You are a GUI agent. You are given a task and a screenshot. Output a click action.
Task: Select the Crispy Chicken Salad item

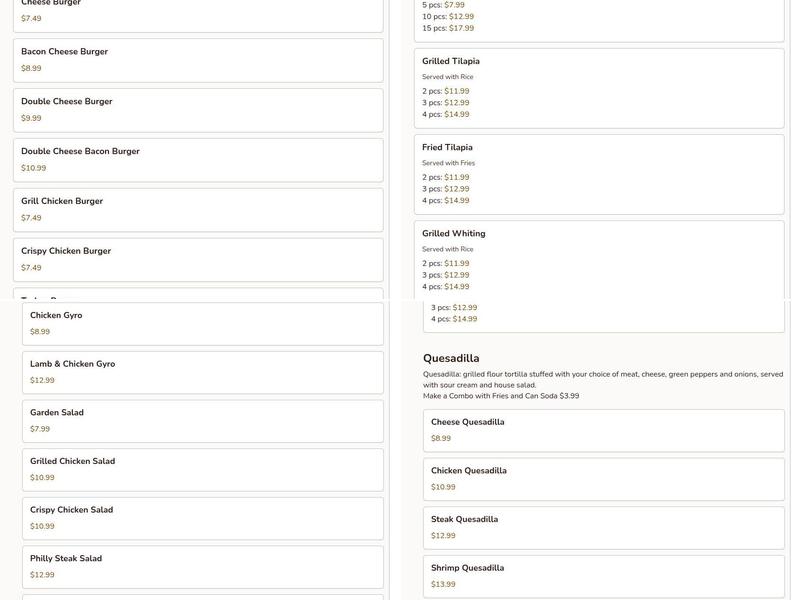coord(203,518)
